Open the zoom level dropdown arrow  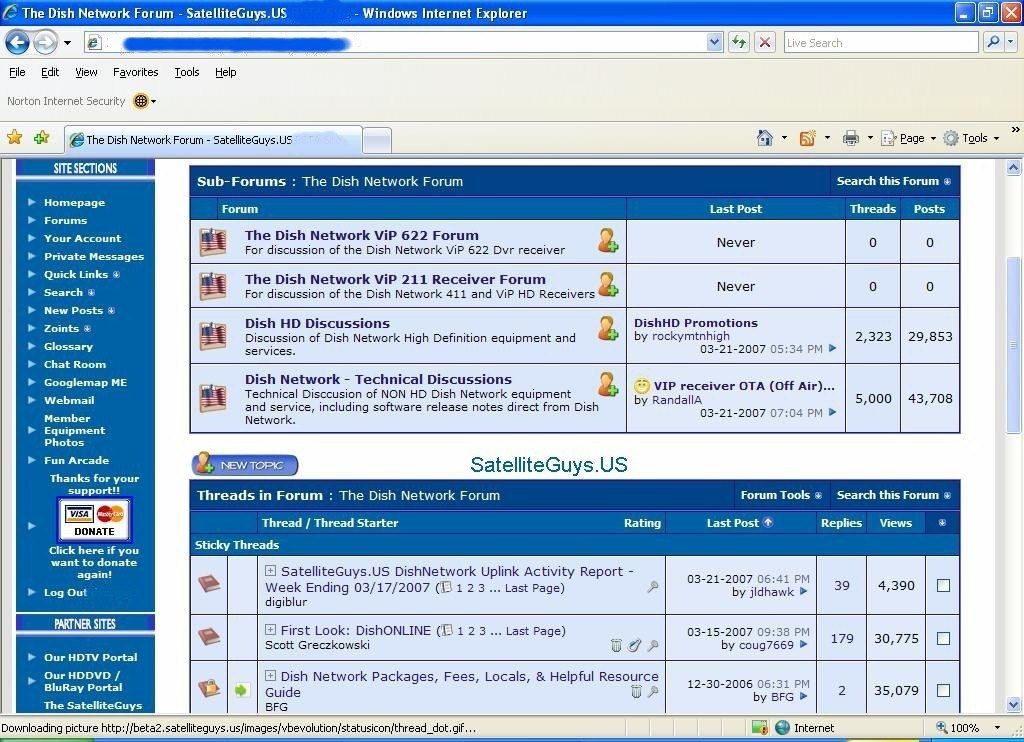click(x=997, y=728)
